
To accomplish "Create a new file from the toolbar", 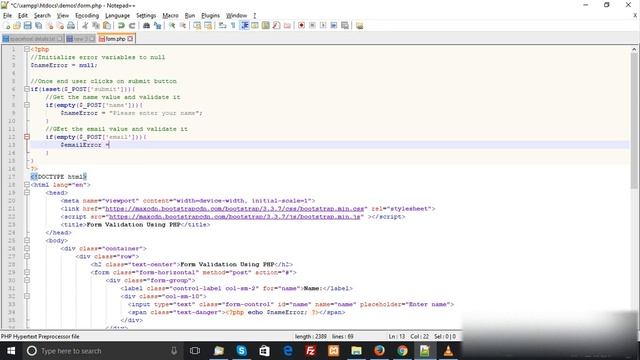I will click(7, 25).
